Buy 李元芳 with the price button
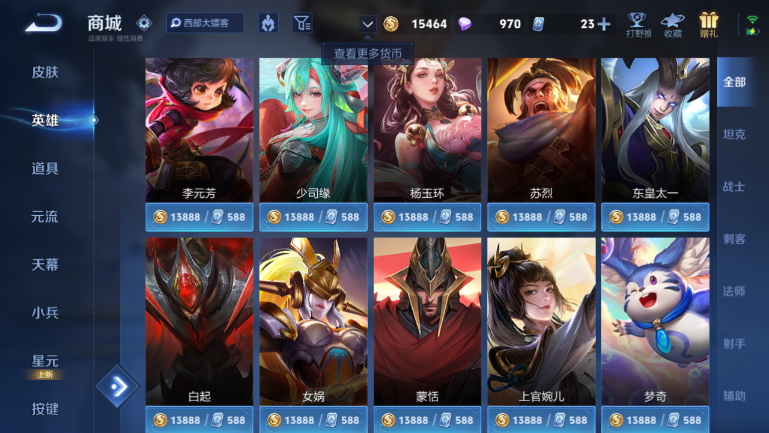Screen dimensions: 769x433 (x=199, y=217)
